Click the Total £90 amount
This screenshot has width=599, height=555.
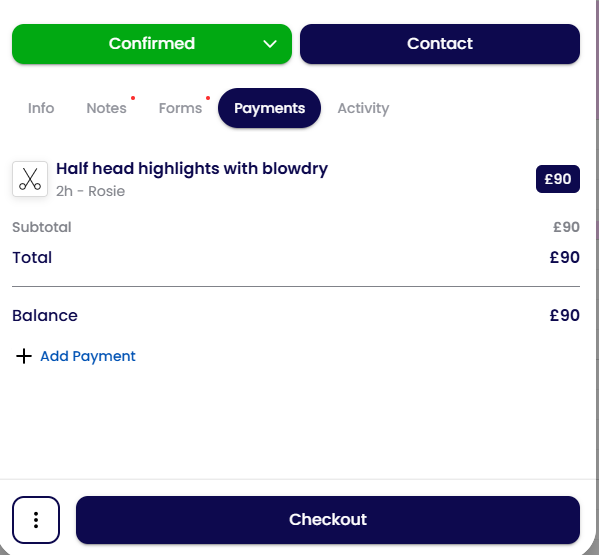pyautogui.click(x=565, y=257)
